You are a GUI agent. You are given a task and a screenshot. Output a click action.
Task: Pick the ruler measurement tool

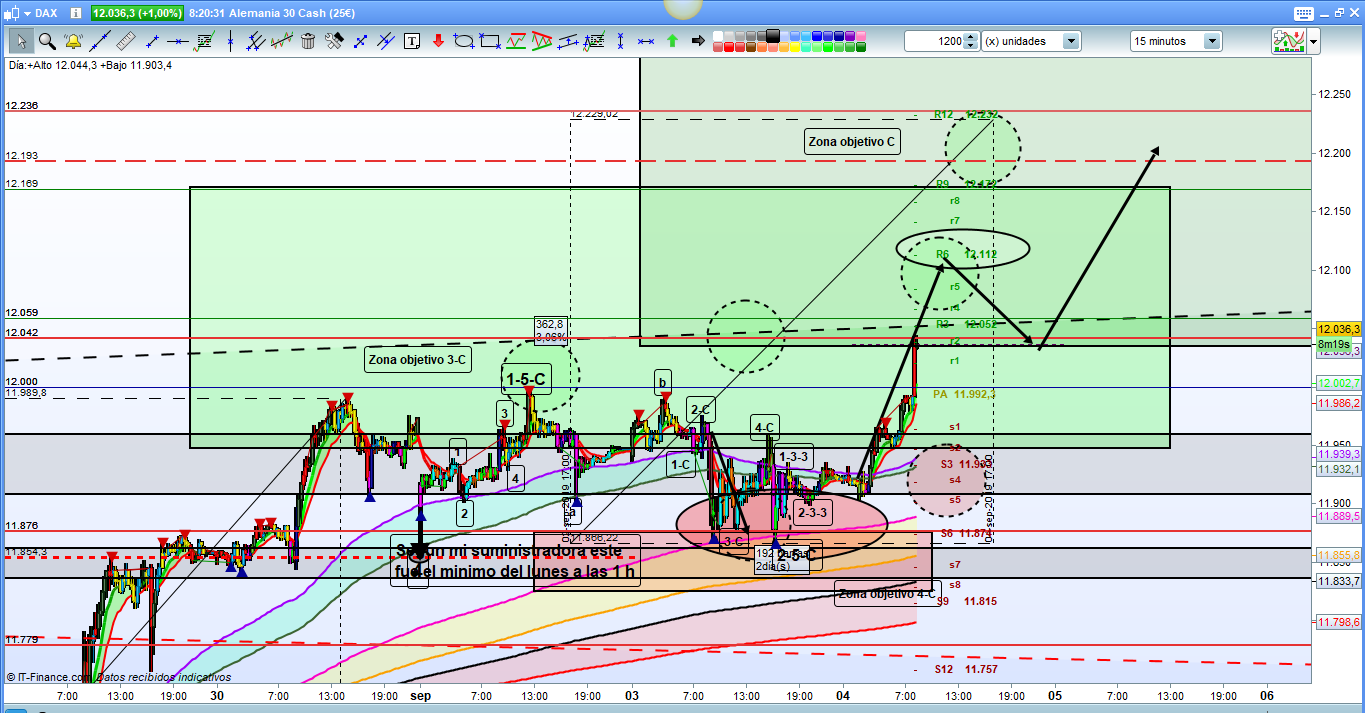click(125, 41)
